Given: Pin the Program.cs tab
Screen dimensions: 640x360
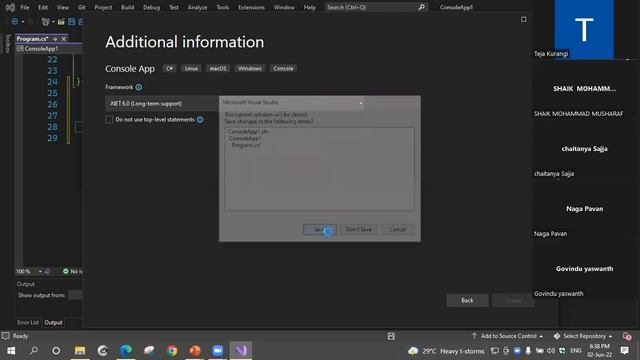Looking at the screenshot, I should [x=55, y=39].
